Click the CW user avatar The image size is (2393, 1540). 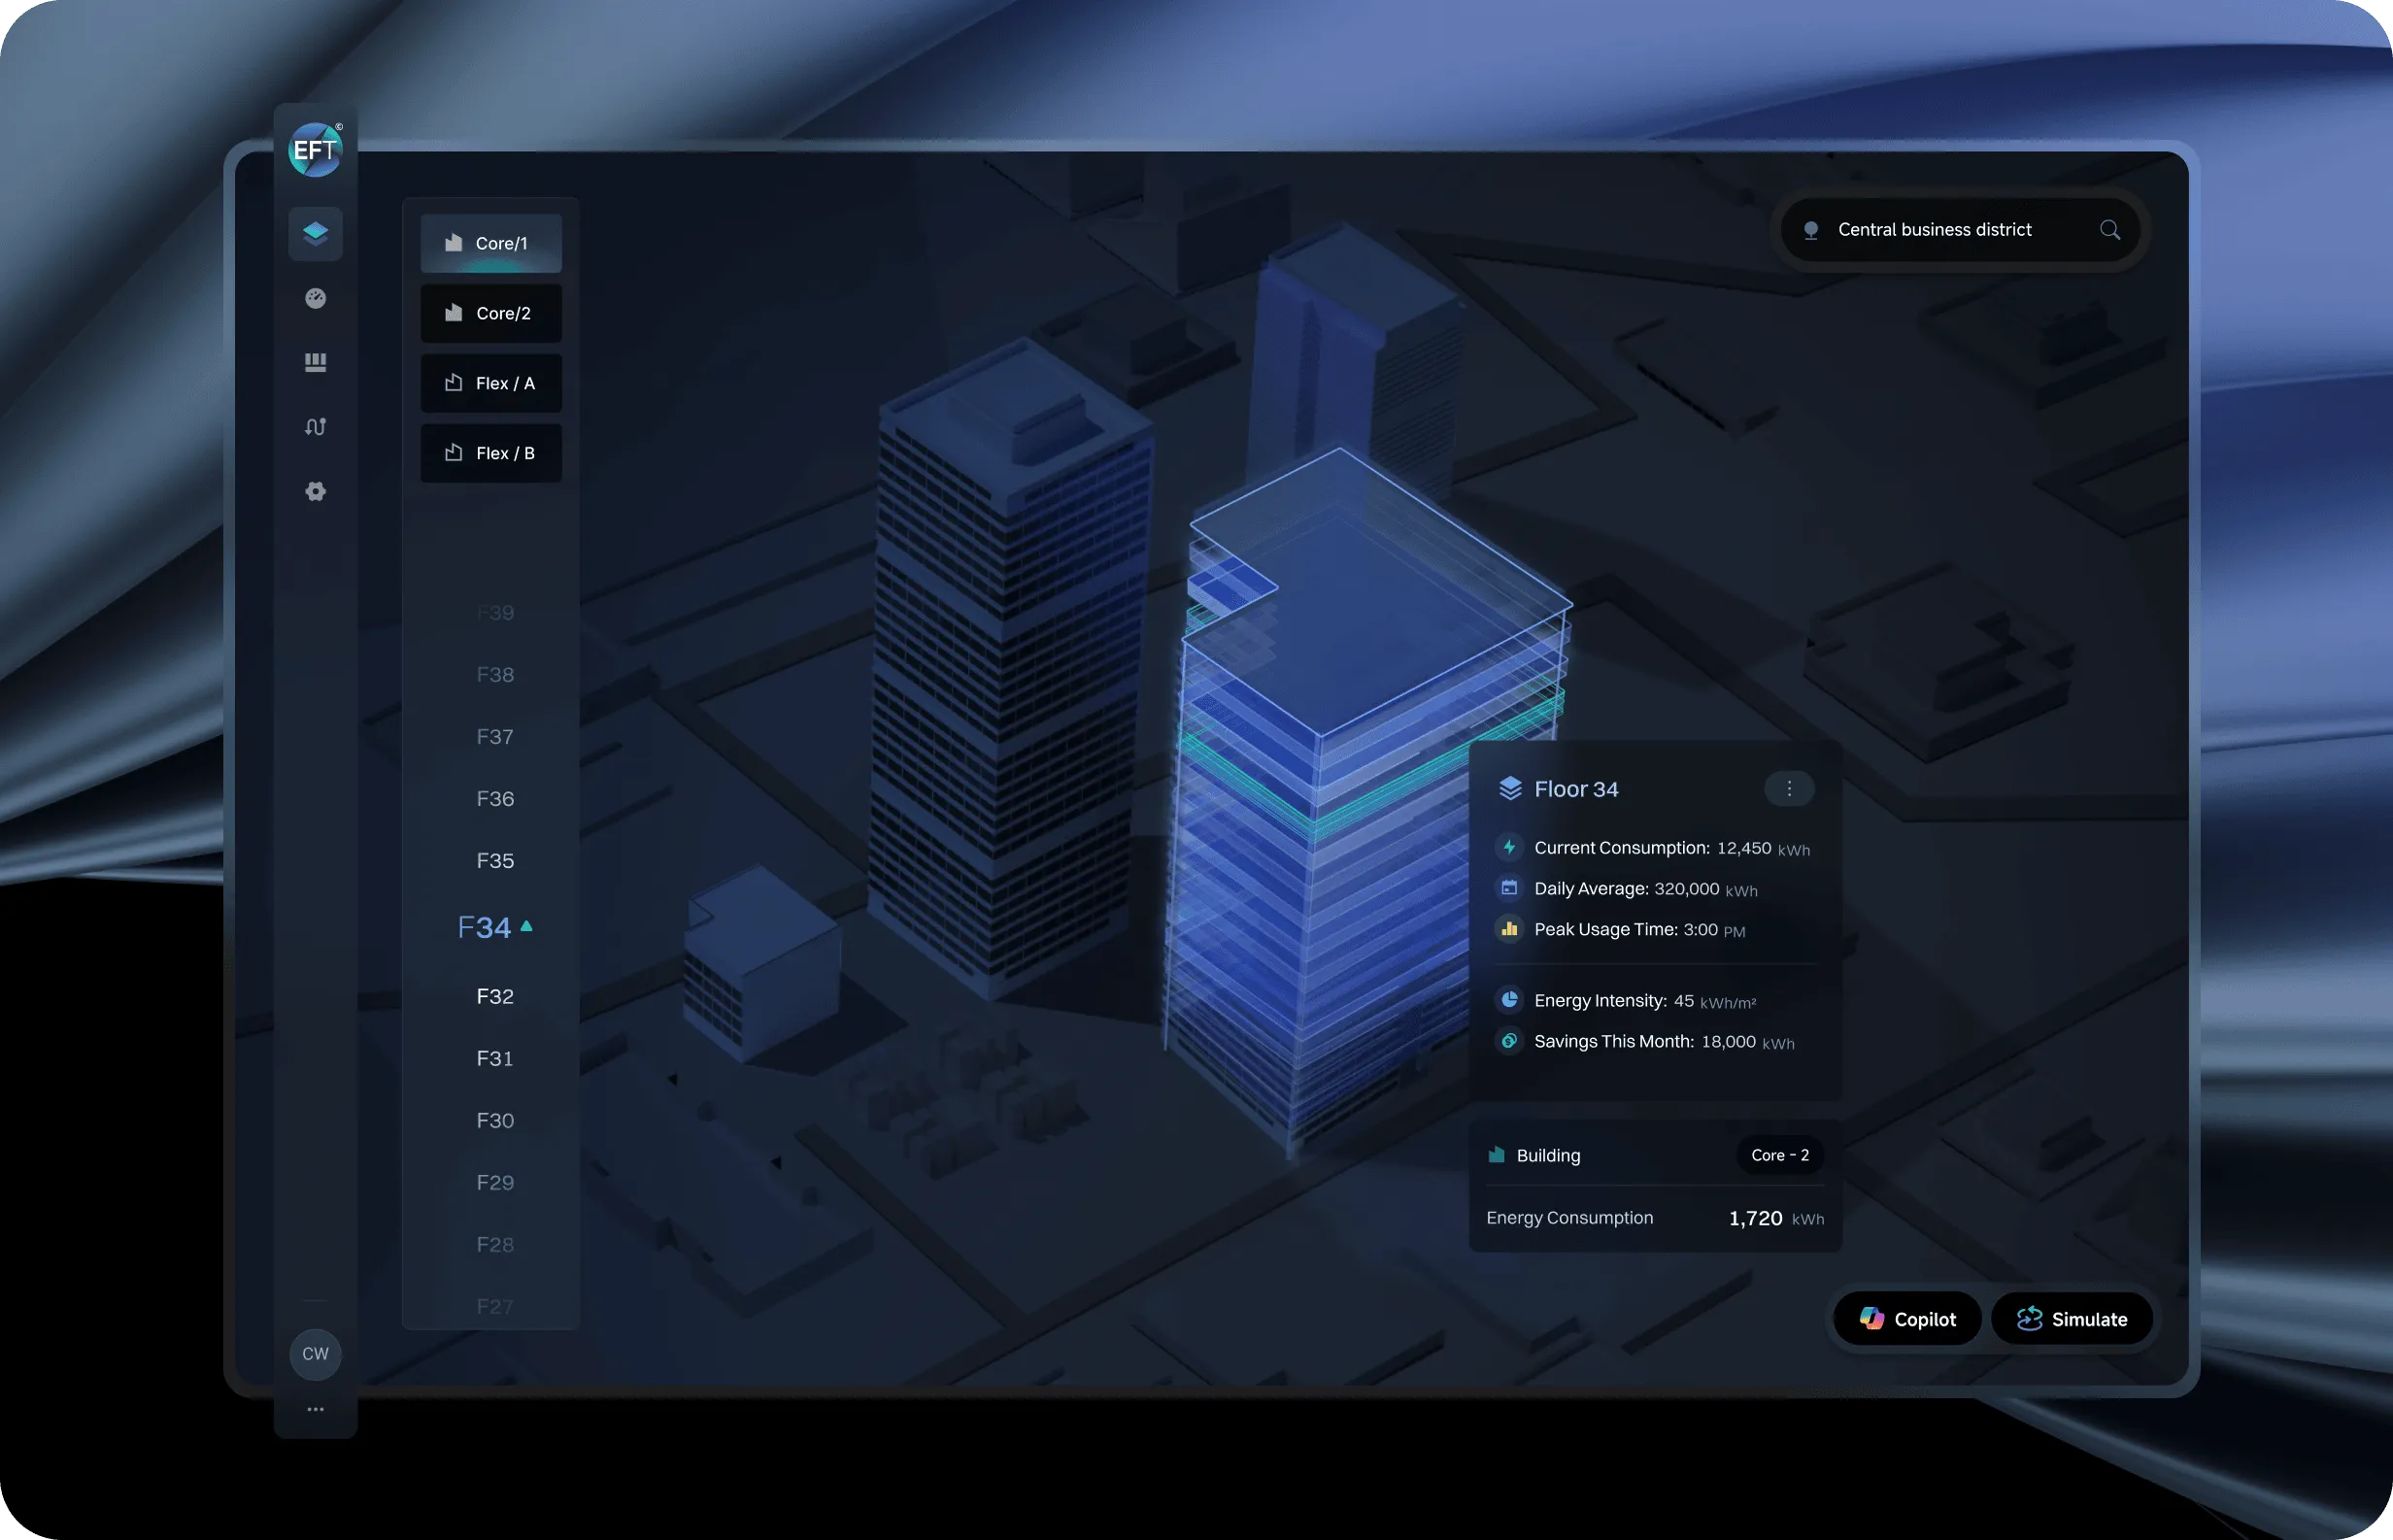click(x=315, y=1353)
